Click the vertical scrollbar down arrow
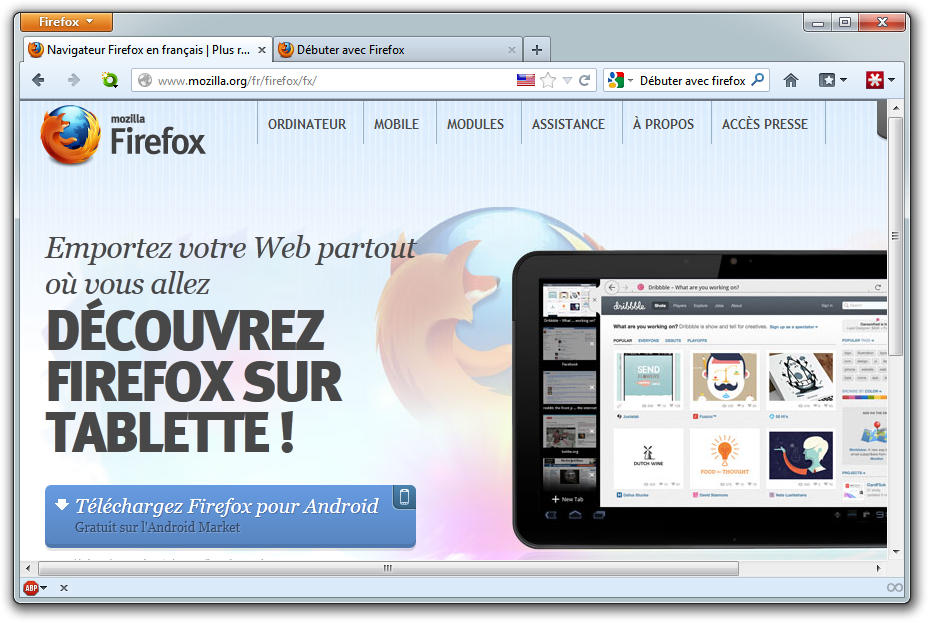 click(x=896, y=551)
